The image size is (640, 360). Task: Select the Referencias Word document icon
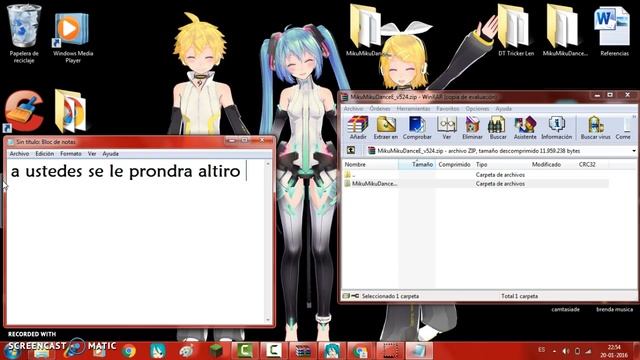[614, 31]
